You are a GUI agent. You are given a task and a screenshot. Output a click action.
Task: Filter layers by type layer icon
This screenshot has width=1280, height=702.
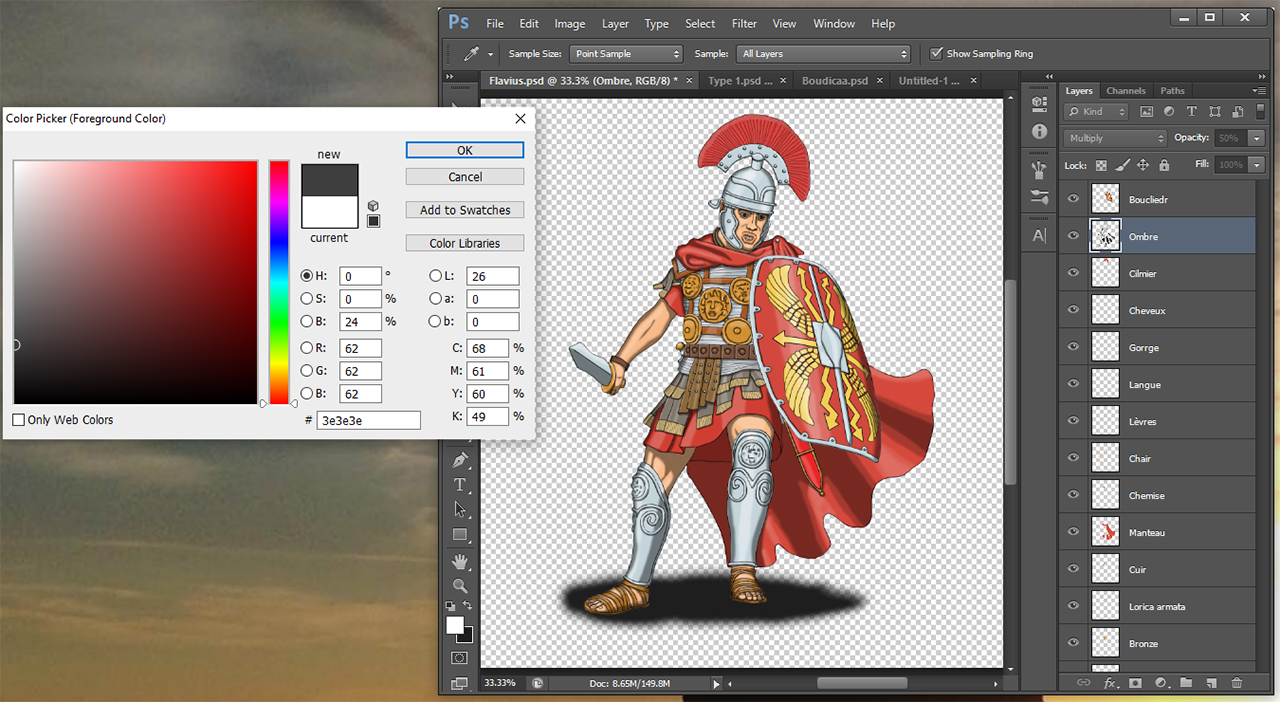1192,112
